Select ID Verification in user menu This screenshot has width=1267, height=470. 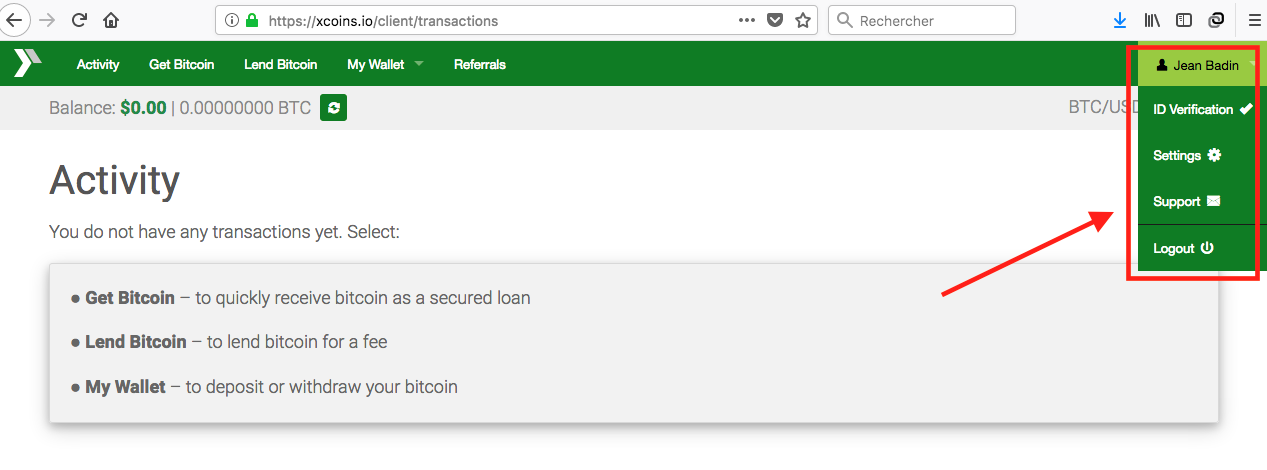tap(1201, 110)
